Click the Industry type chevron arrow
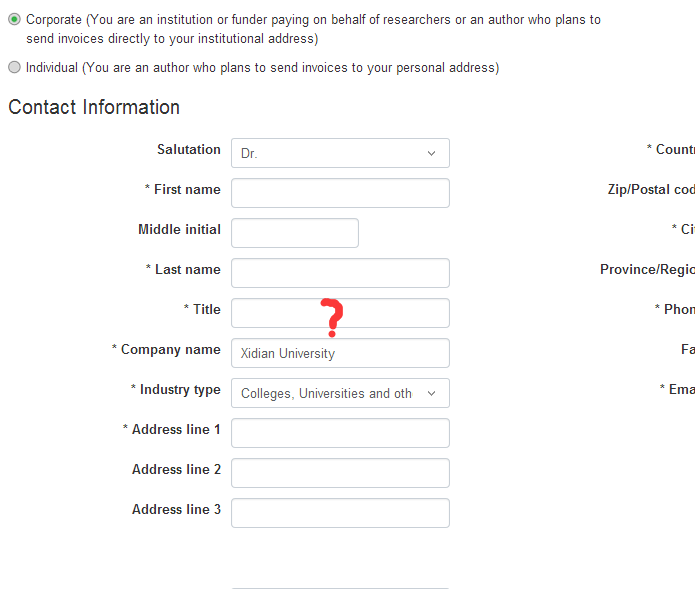This screenshot has width=695, height=589. click(432, 393)
